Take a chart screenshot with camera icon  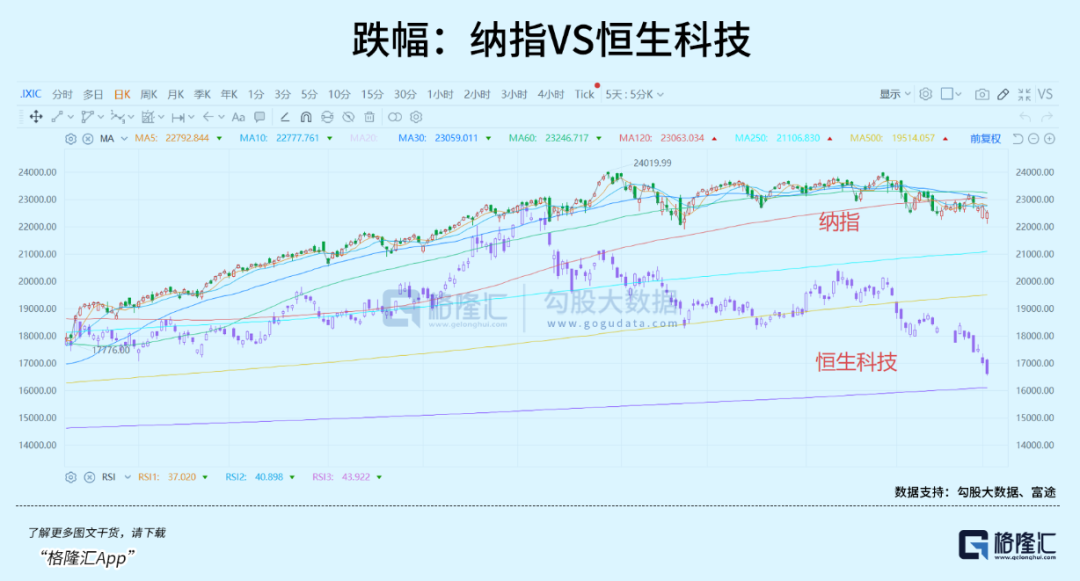coord(982,94)
